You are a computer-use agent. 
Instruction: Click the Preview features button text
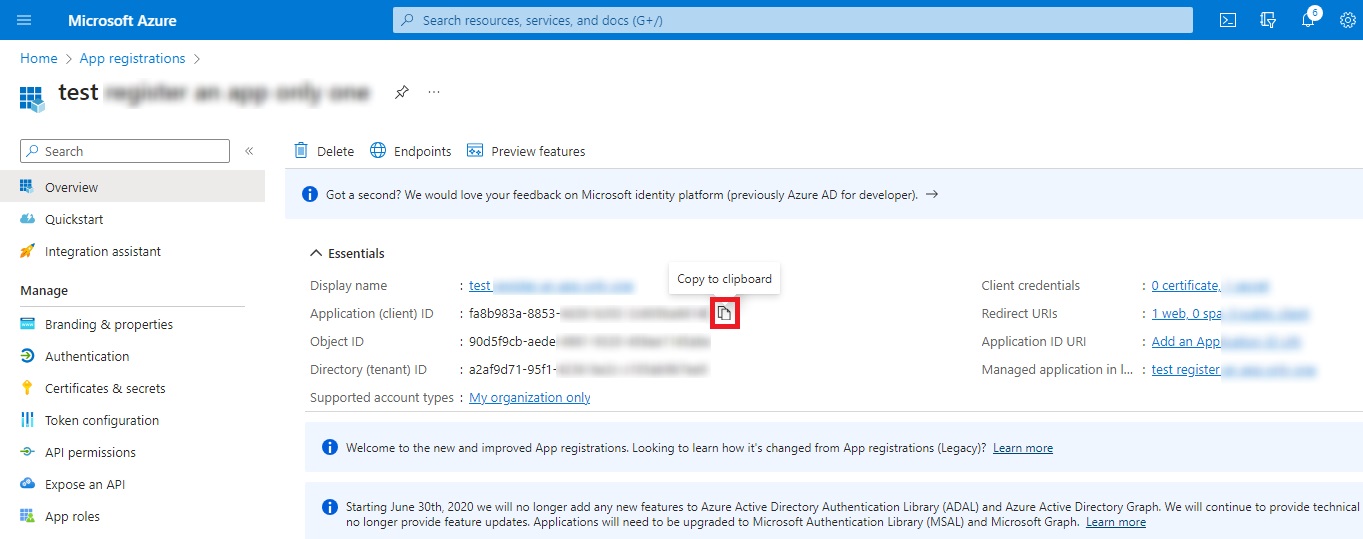538,151
